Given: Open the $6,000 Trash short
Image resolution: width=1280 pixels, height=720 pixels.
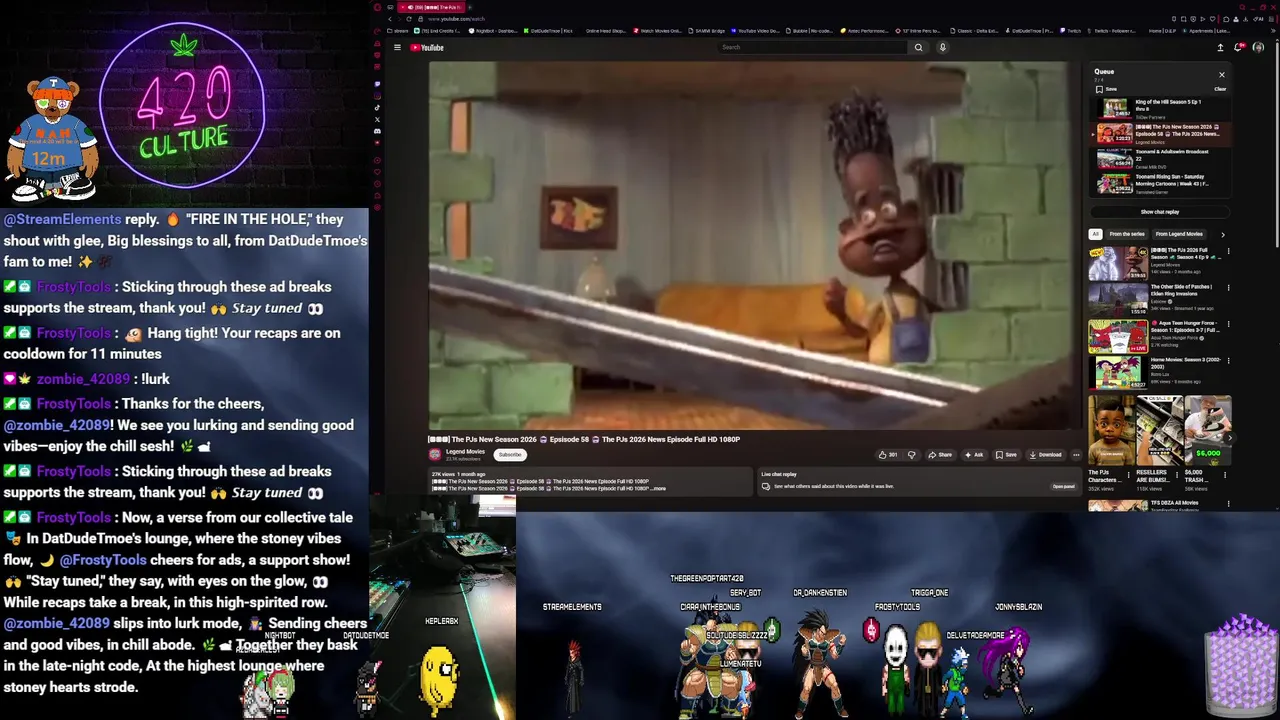Looking at the screenshot, I should click(x=1207, y=432).
